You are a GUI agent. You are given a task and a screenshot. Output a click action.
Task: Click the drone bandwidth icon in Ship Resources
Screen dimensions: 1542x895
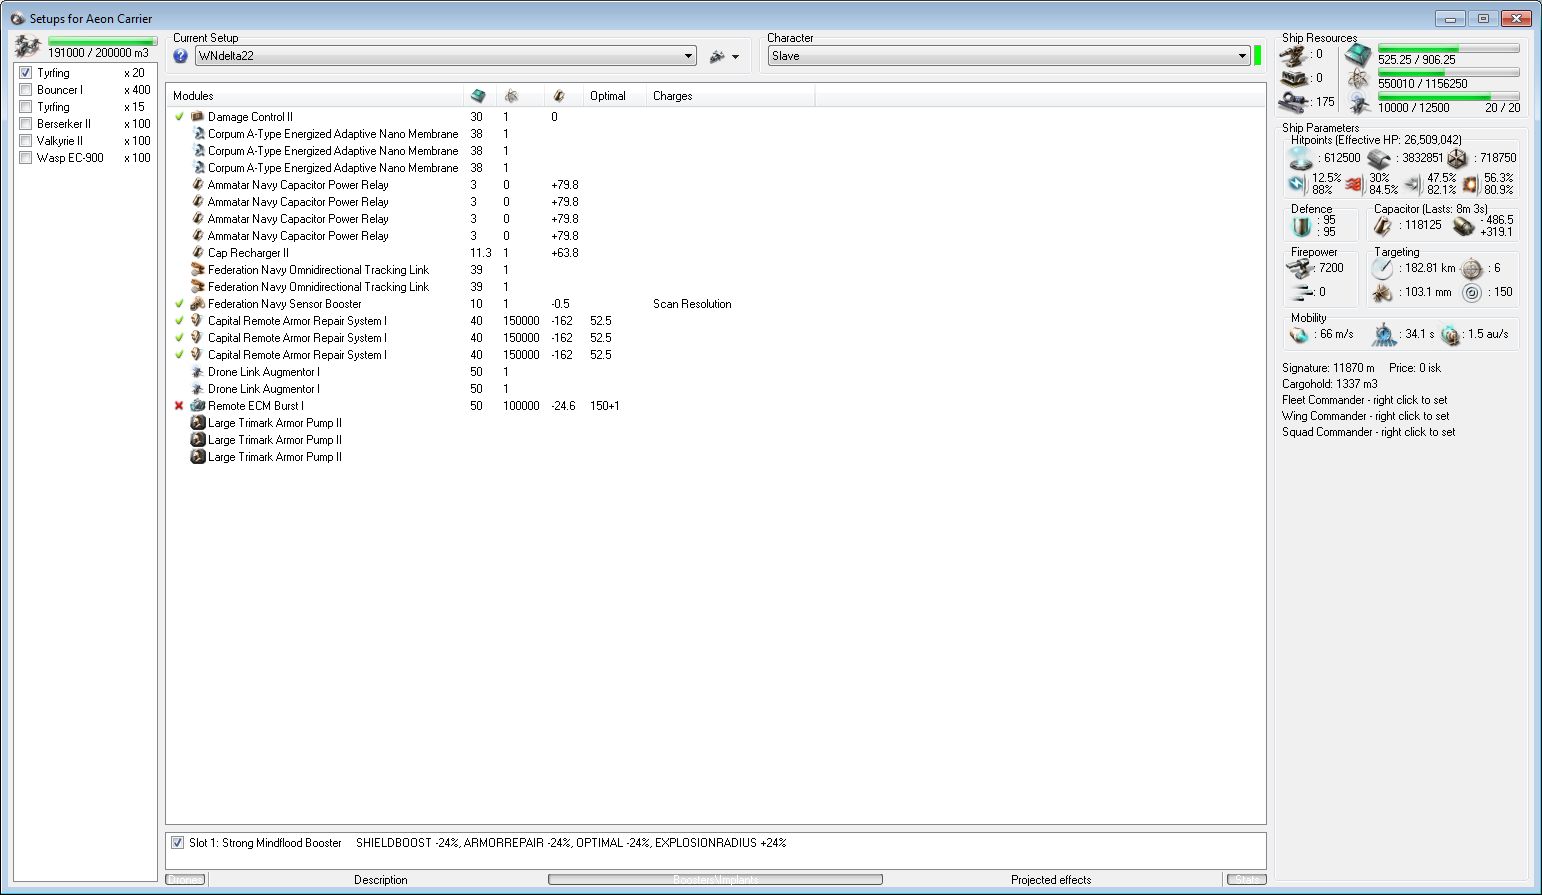pos(1358,103)
